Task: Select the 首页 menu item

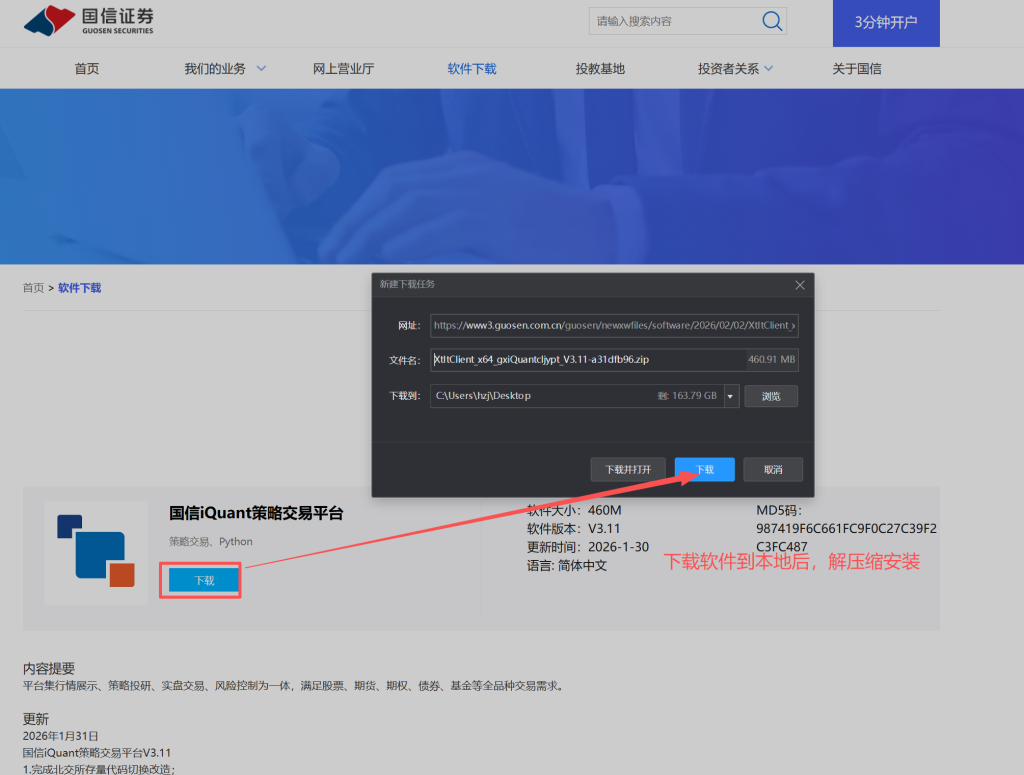Action: tap(86, 68)
